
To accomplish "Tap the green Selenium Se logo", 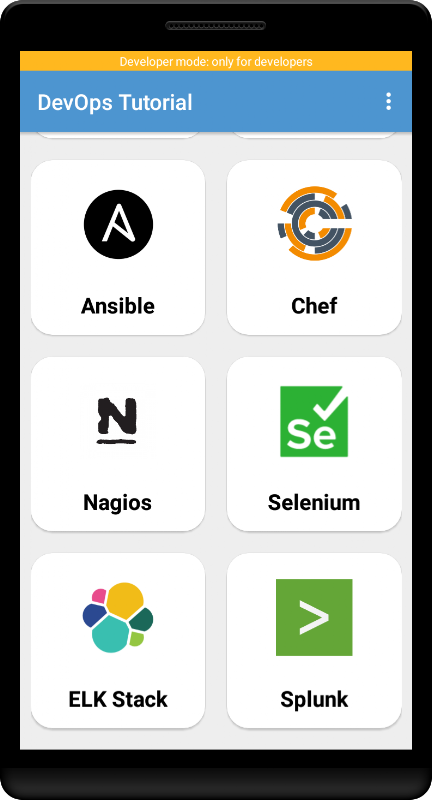I will coord(314,421).
